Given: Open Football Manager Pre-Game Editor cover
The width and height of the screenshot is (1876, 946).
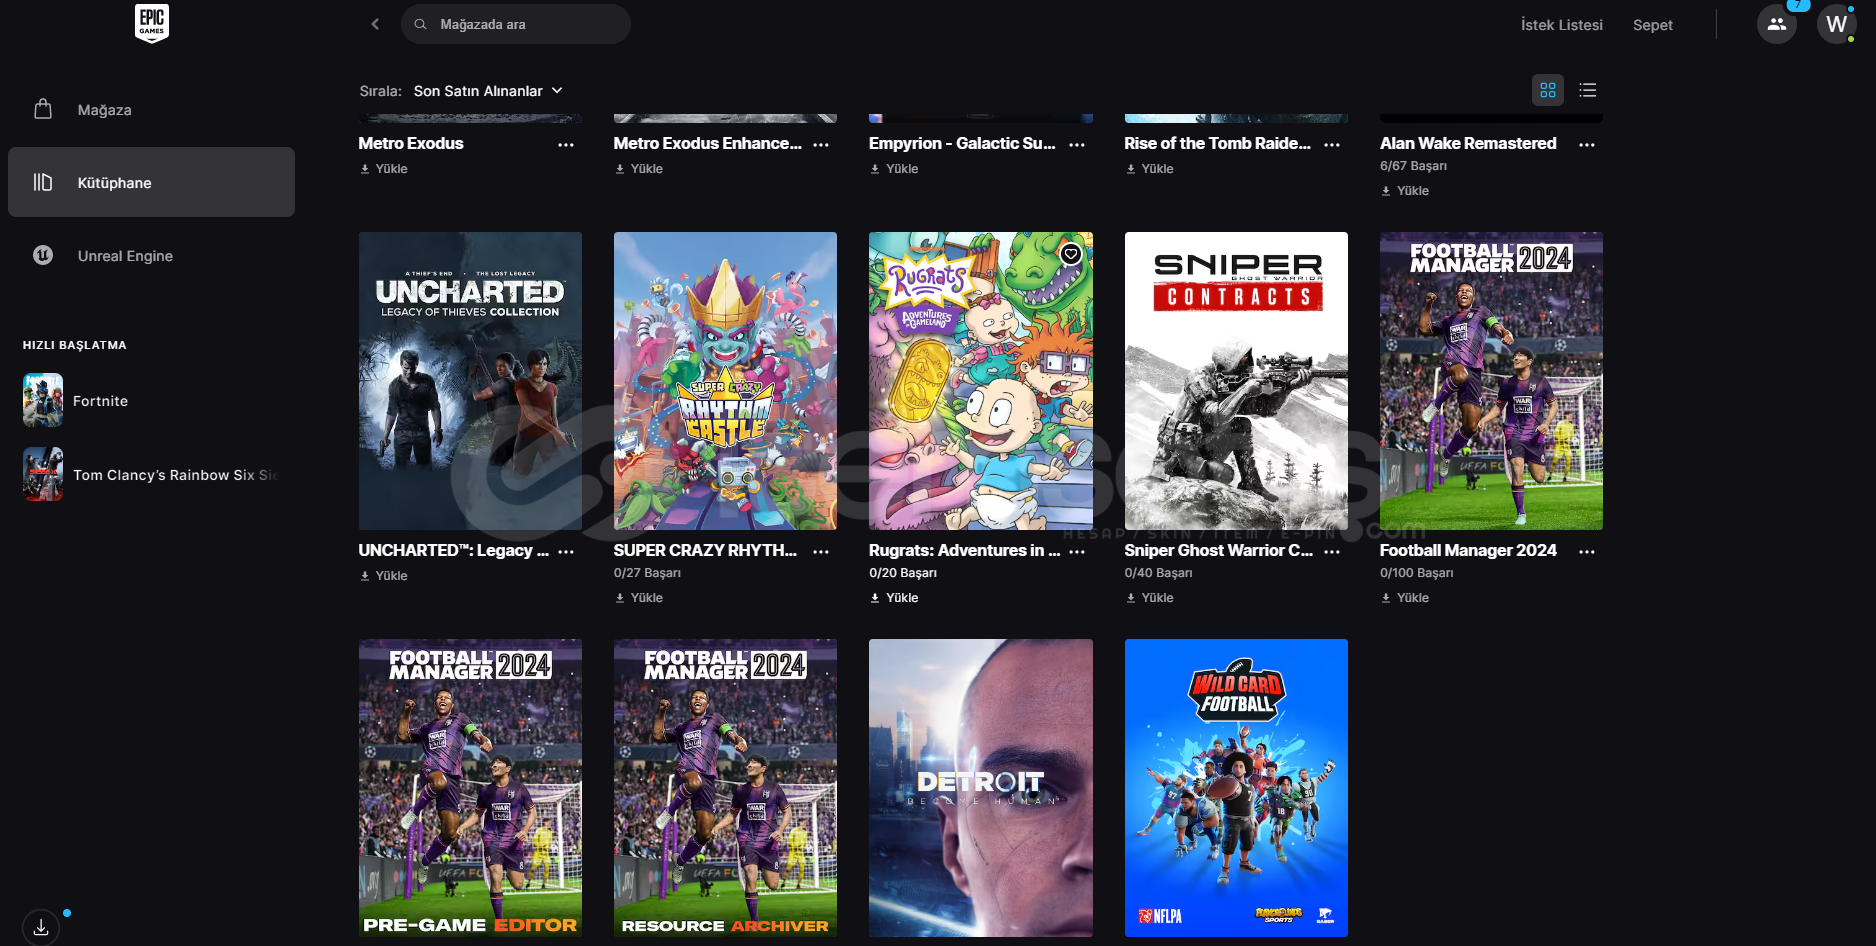Looking at the screenshot, I should 470,788.
